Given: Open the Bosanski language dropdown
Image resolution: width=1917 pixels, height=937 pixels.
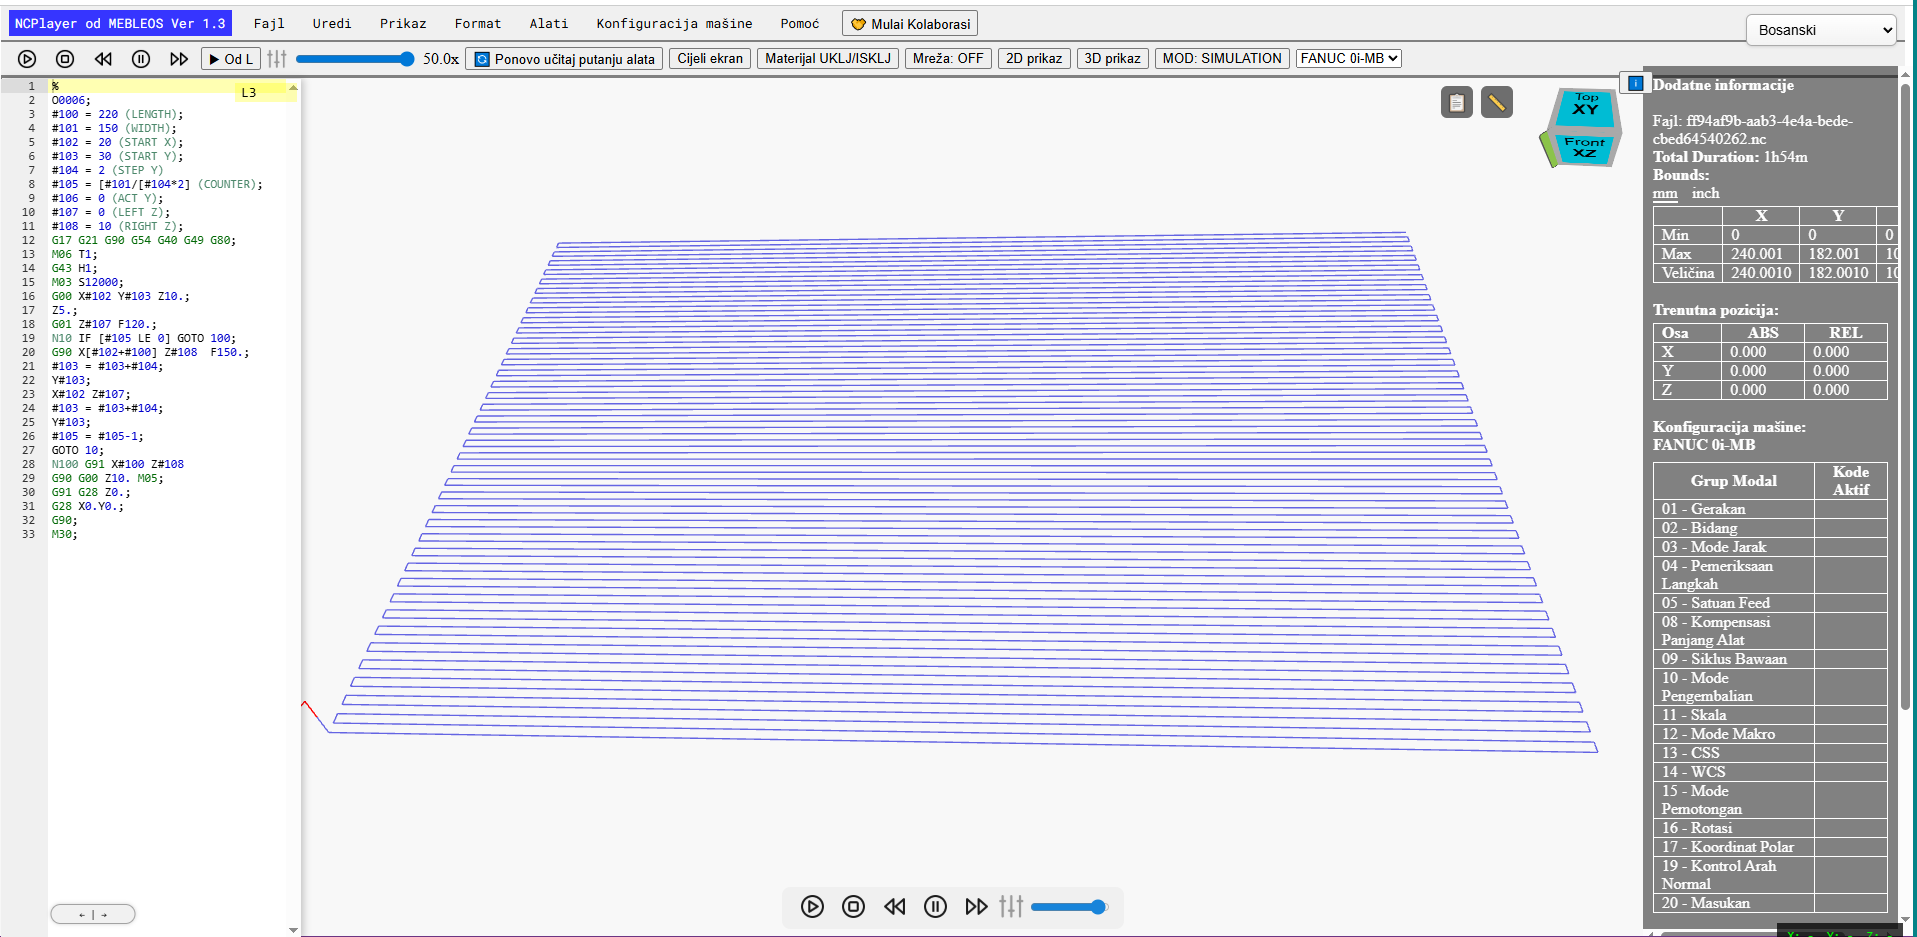Looking at the screenshot, I should 1821,30.
